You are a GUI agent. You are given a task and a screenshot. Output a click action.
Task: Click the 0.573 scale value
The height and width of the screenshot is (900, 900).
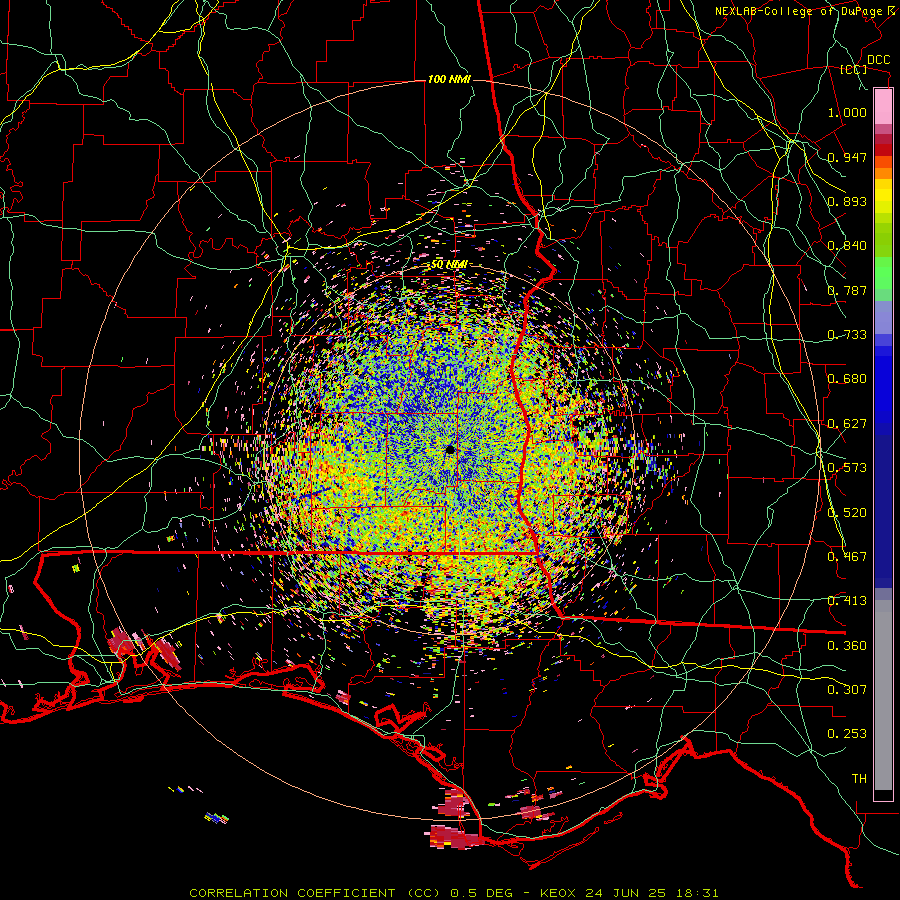pyautogui.click(x=847, y=468)
